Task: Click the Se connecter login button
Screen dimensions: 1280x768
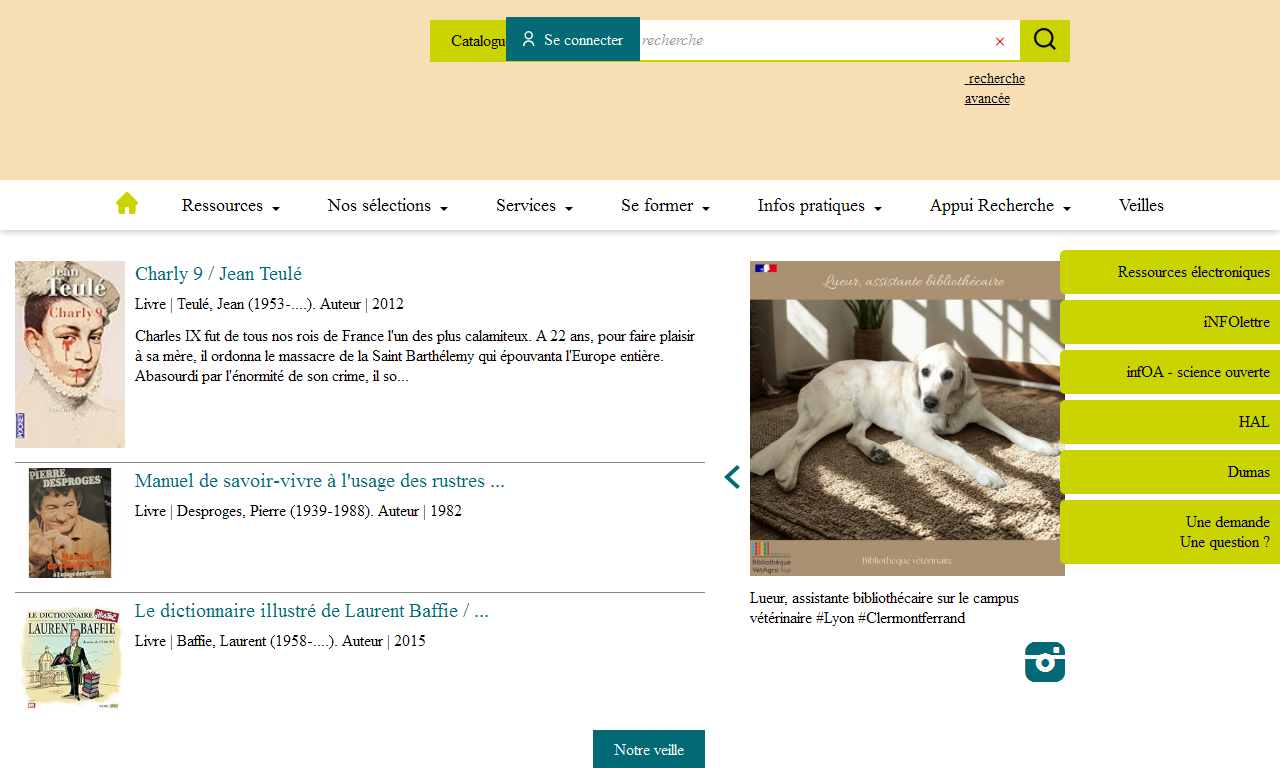Action: 572,40
